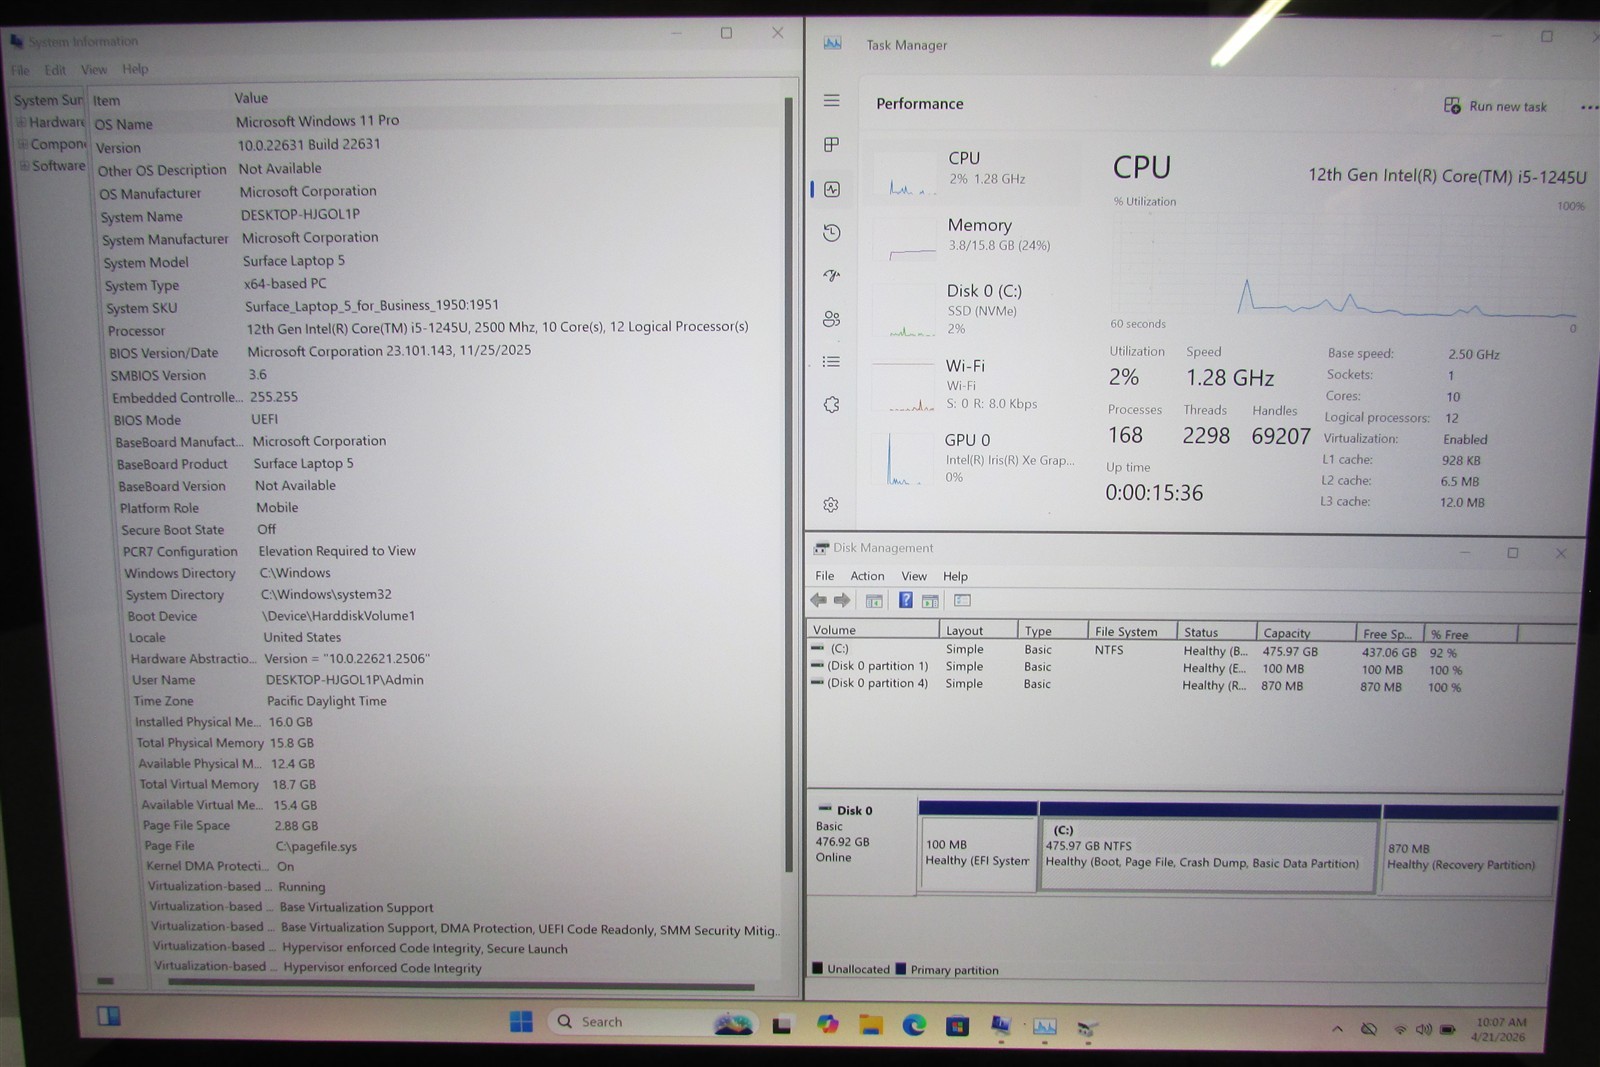
Task: Click the vertical scrollbar in System Information
Action: point(789,485)
